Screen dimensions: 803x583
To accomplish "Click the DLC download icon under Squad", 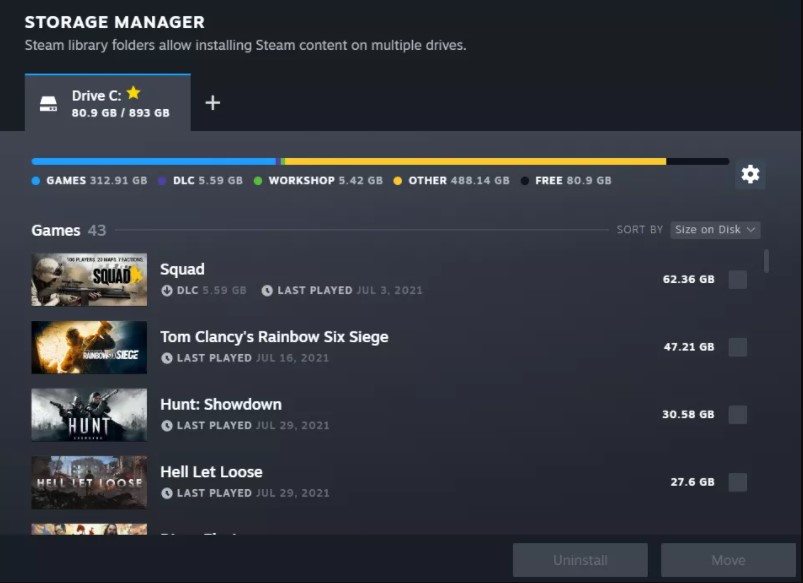I will click(x=167, y=291).
